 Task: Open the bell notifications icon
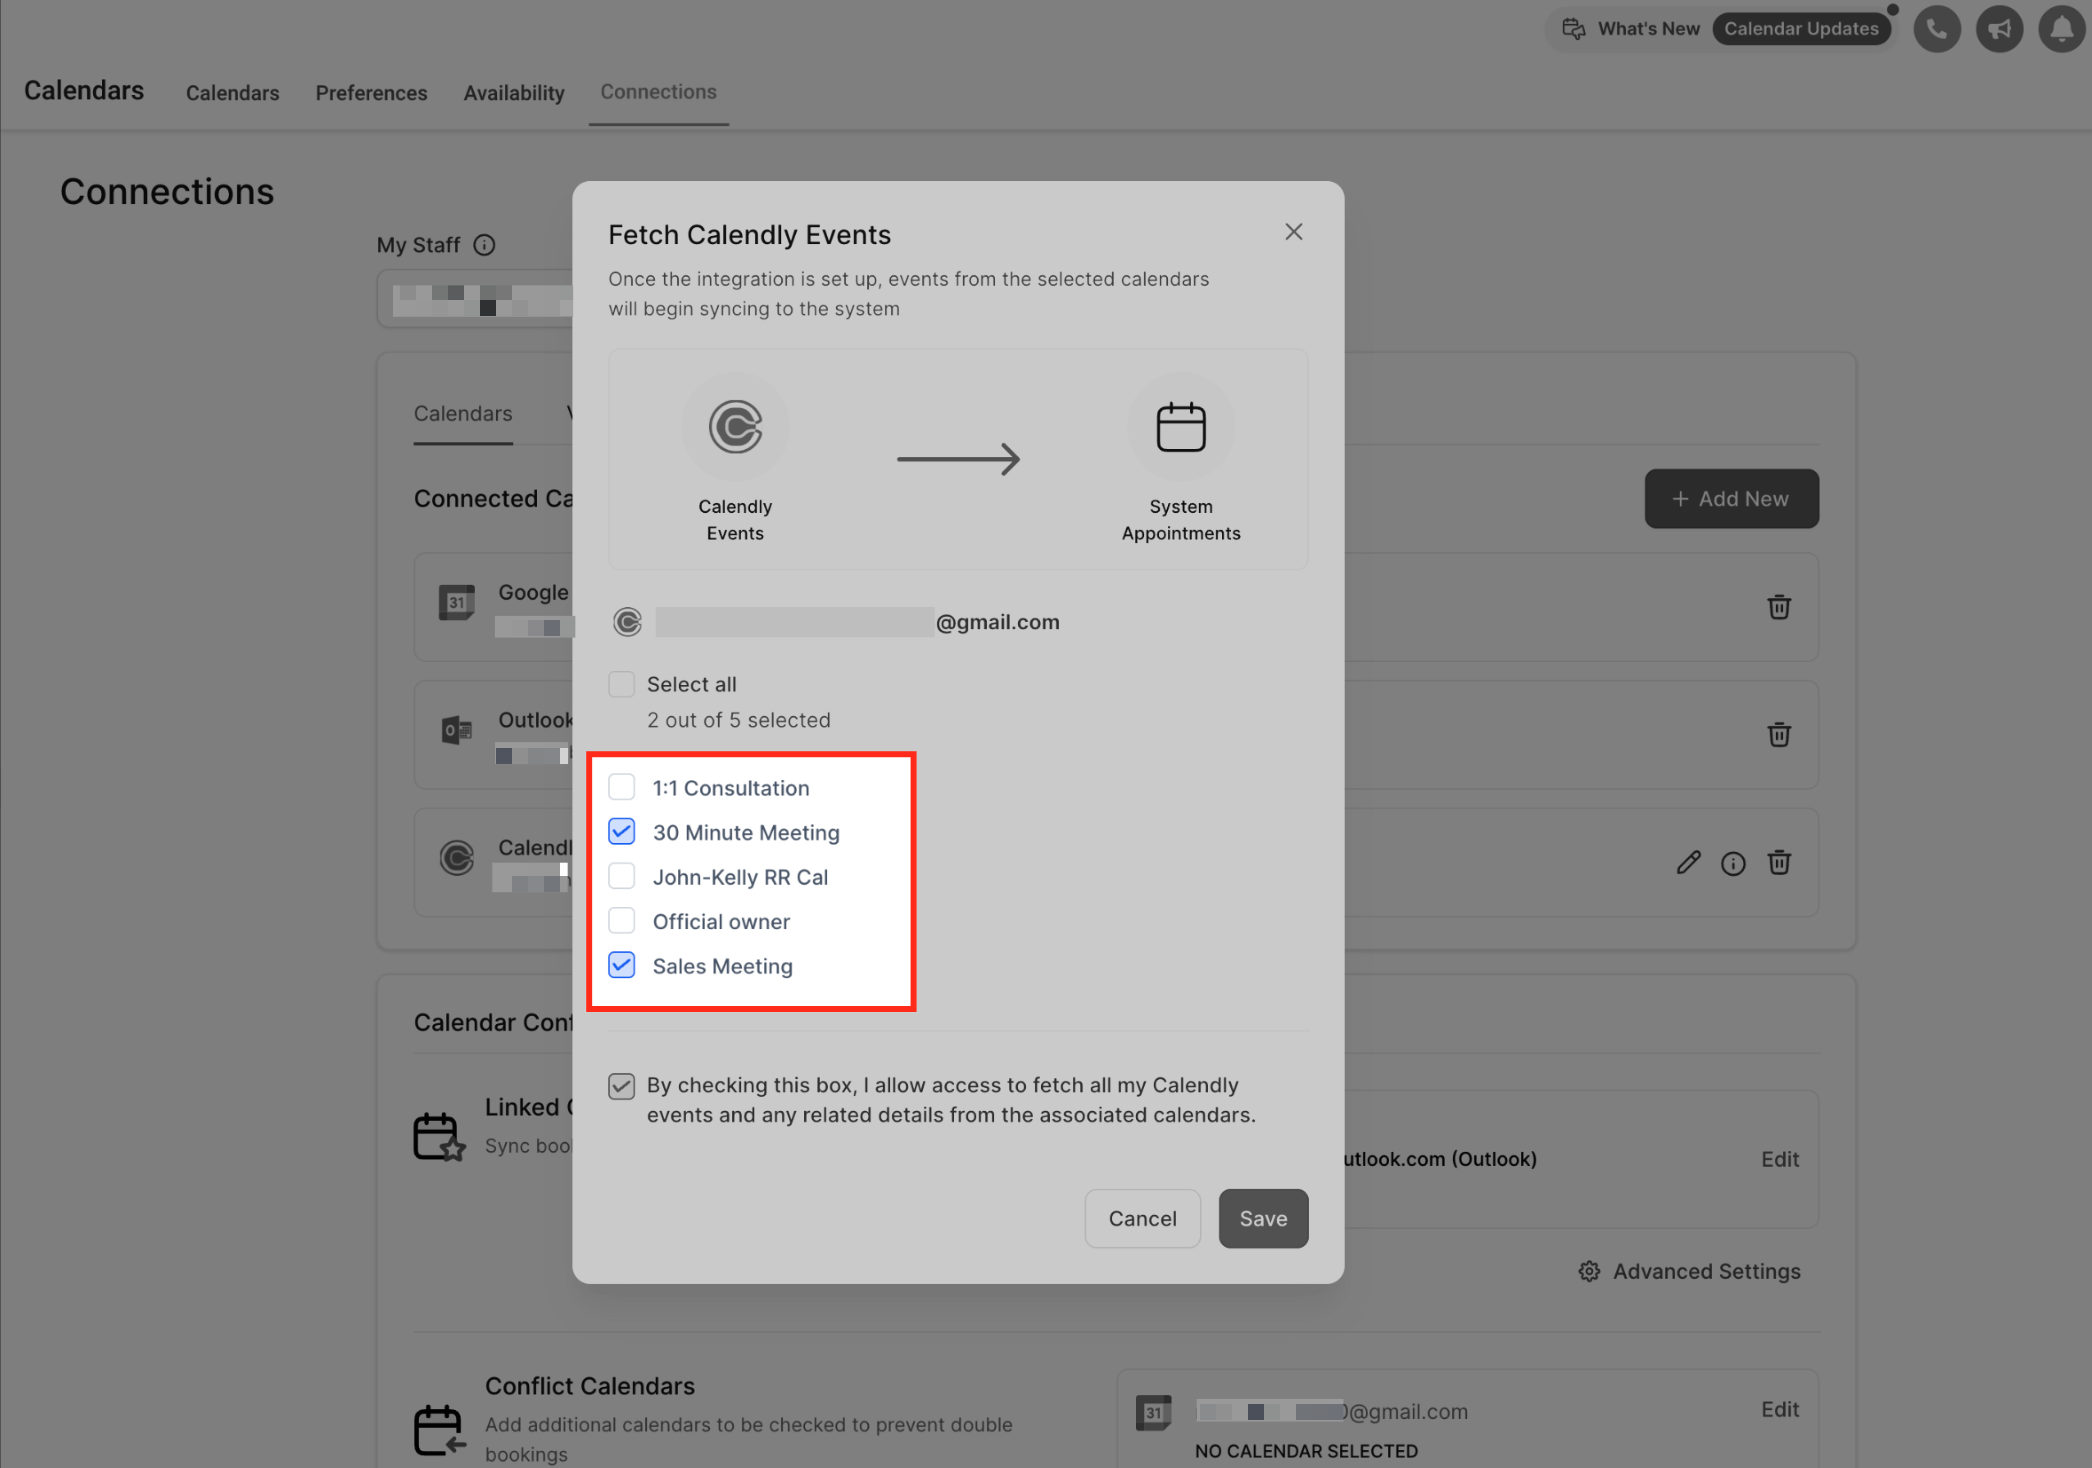pyautogui.click(x=2061, y=29)
